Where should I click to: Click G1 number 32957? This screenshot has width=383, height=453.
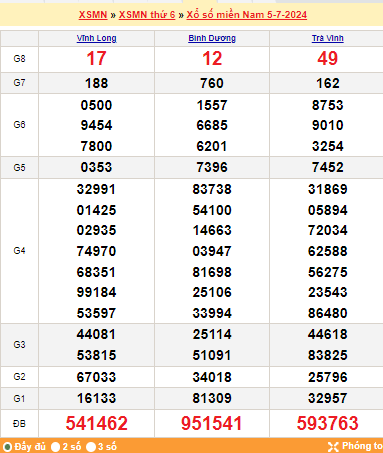pyautogui.click(x=328, y=398)
